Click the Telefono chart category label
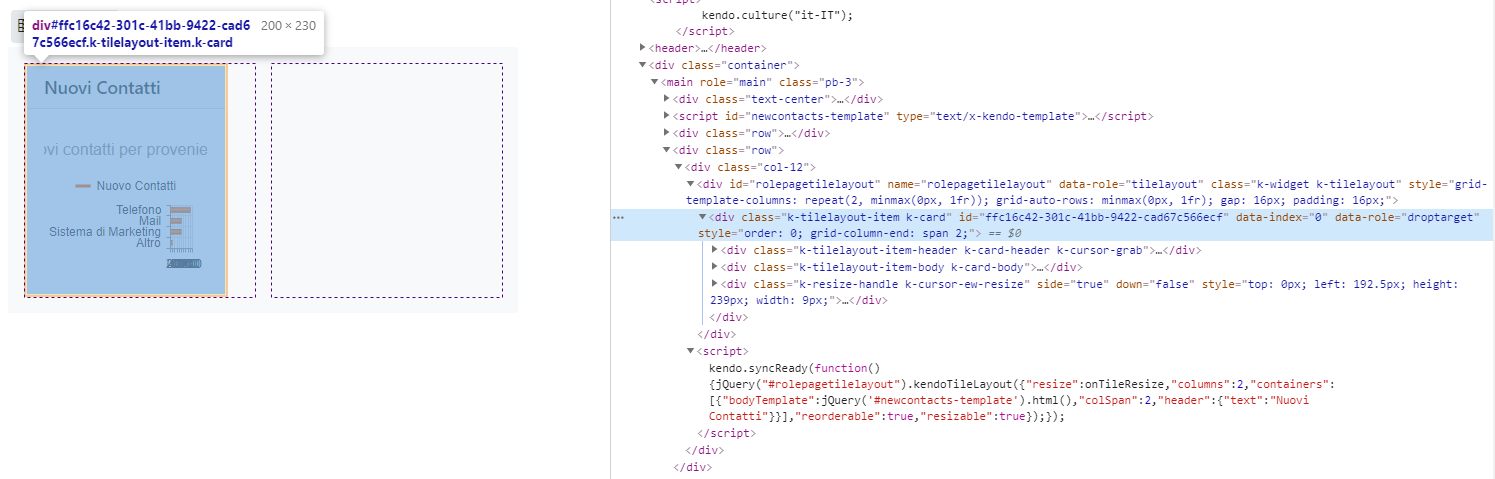 point(139,210)
